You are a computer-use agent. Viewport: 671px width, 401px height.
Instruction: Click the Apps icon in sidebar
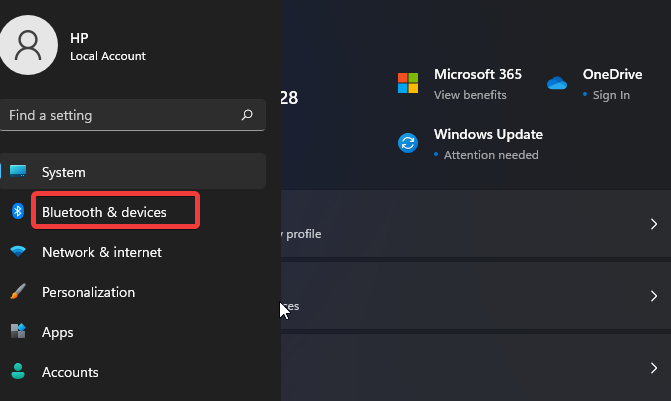18,331
